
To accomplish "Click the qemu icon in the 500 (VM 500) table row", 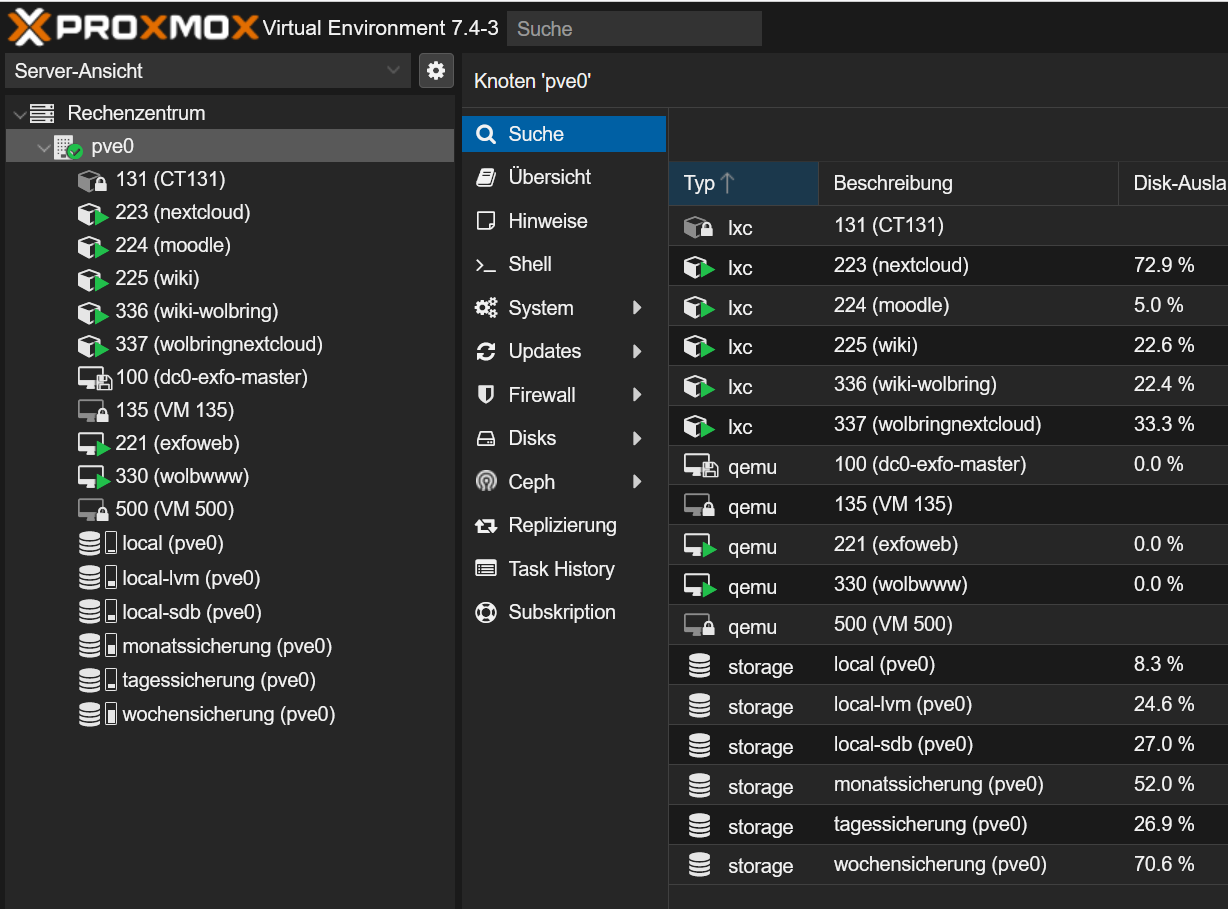I will (x=699, y=626).
